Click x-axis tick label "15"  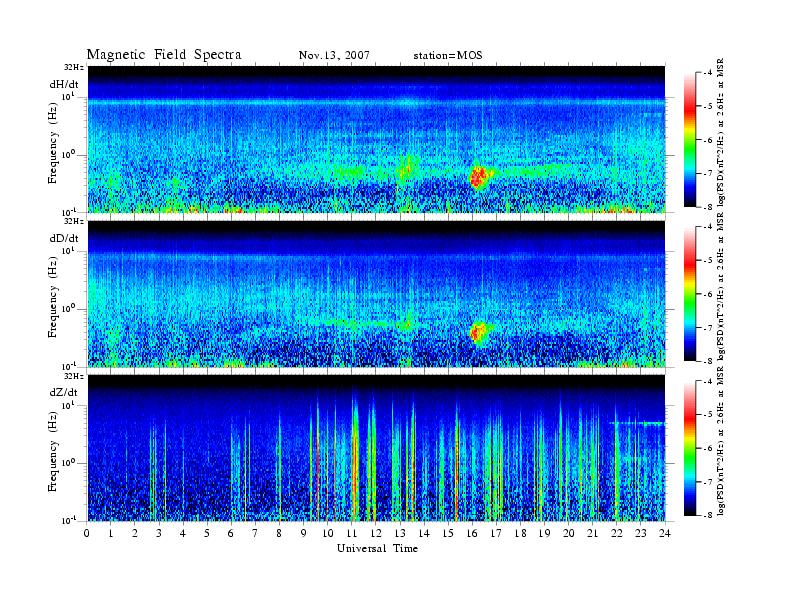(x=448, y=533)
